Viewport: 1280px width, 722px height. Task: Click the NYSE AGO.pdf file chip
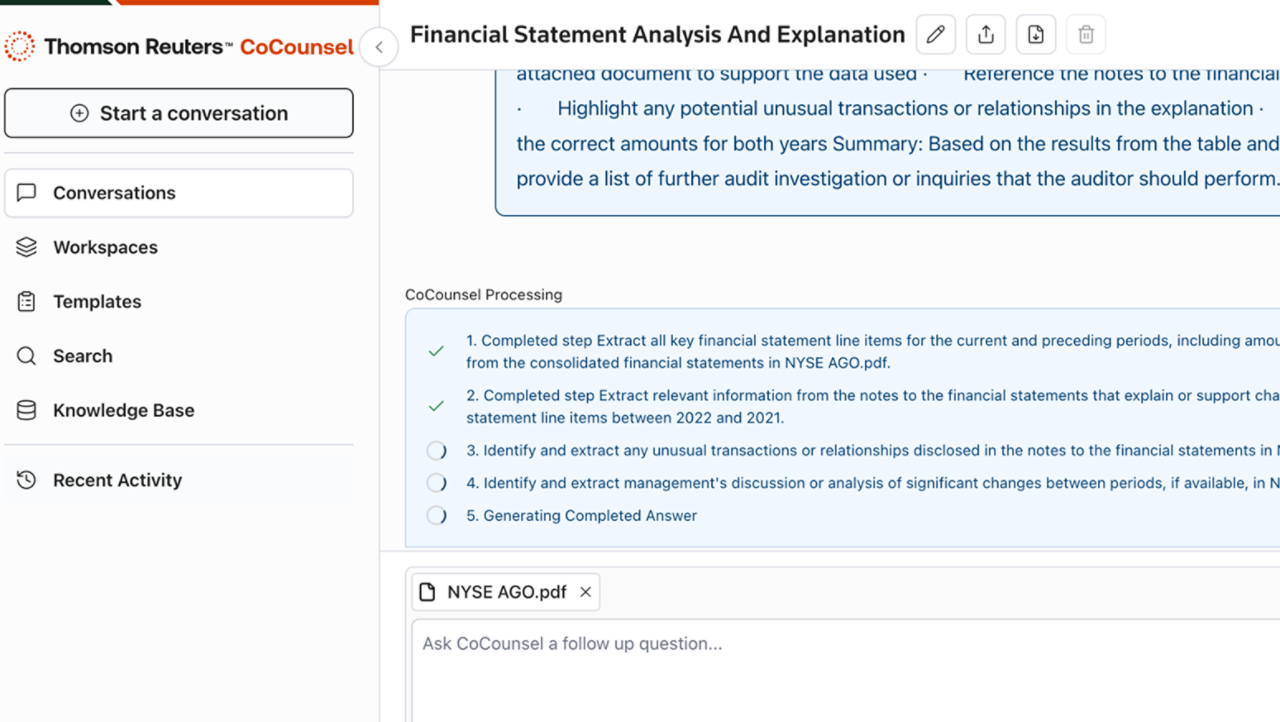[495, 592]
